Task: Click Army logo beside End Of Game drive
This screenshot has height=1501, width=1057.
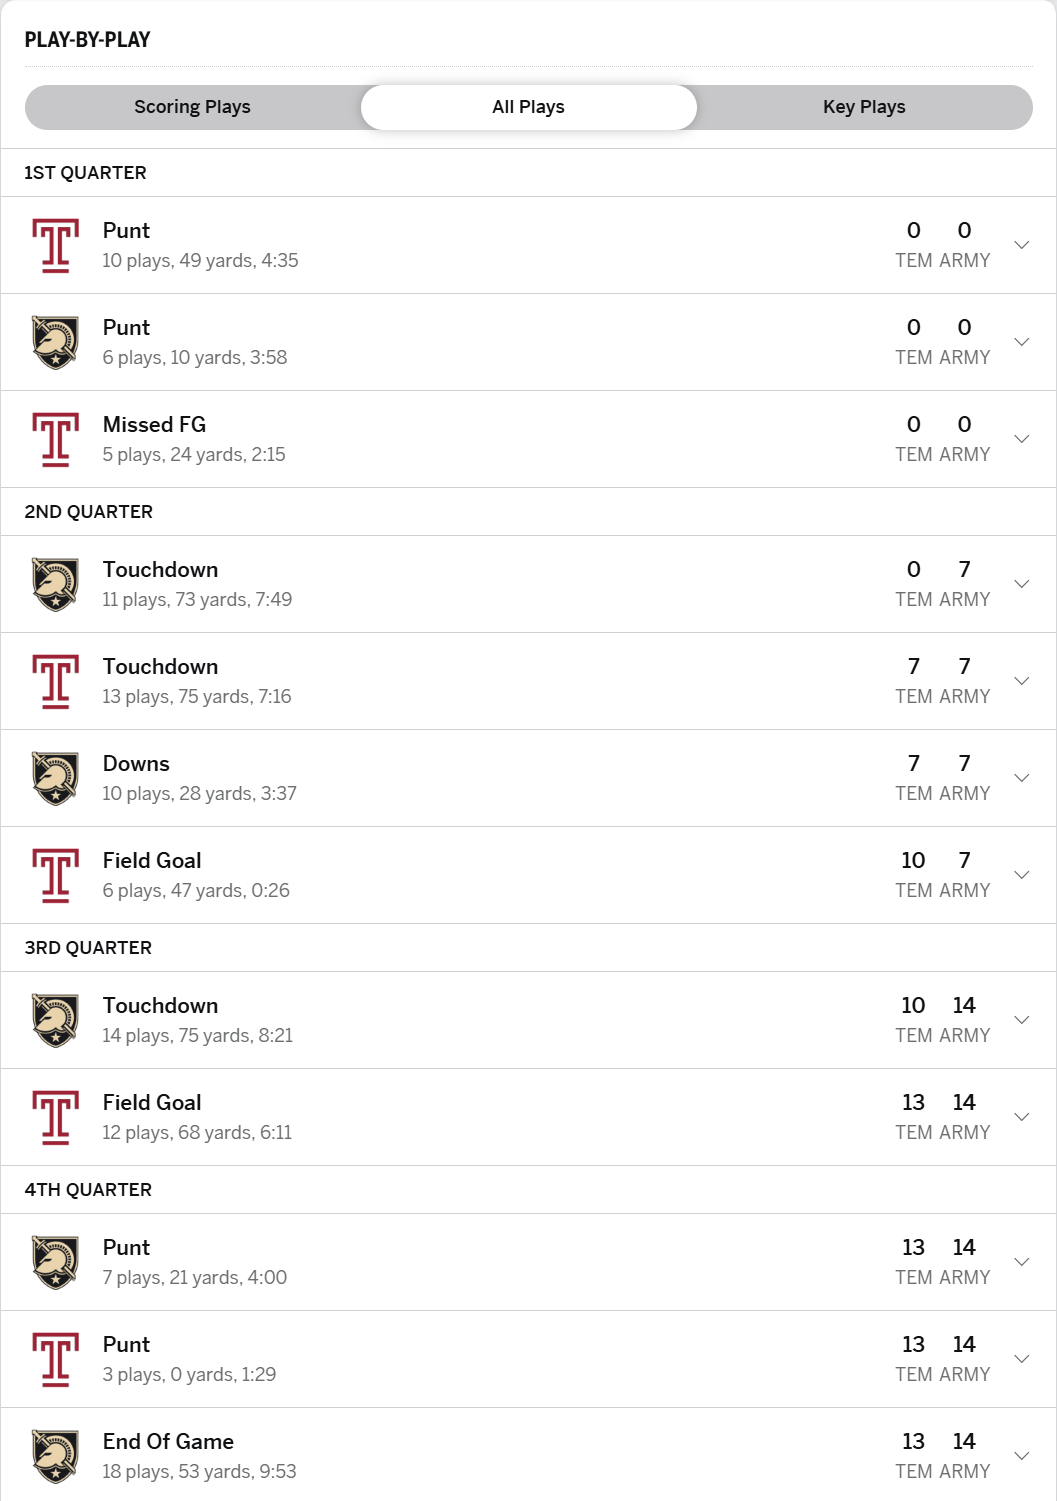Action: coord(56,1456)
